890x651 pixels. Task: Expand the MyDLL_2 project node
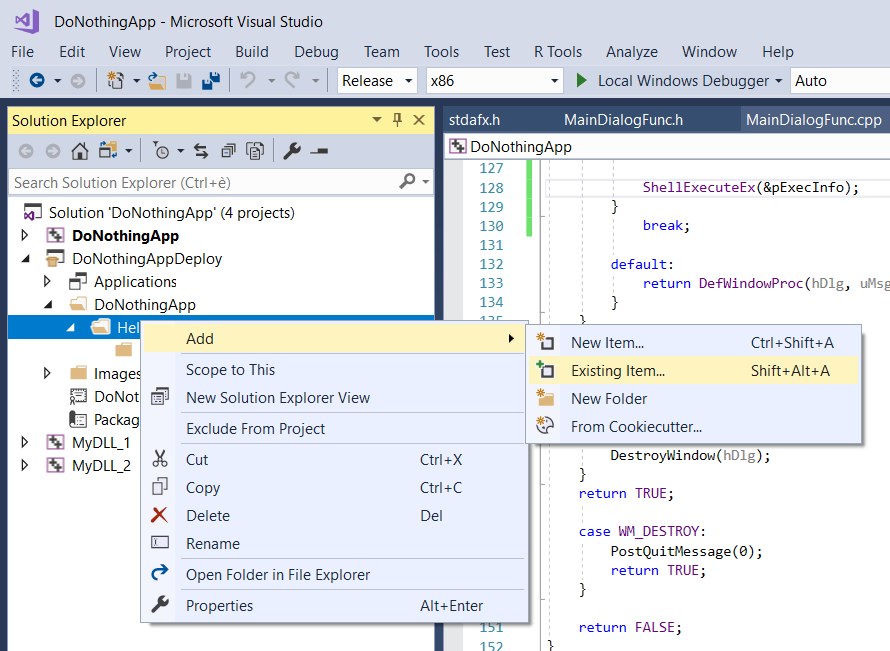tap(24, 465)
